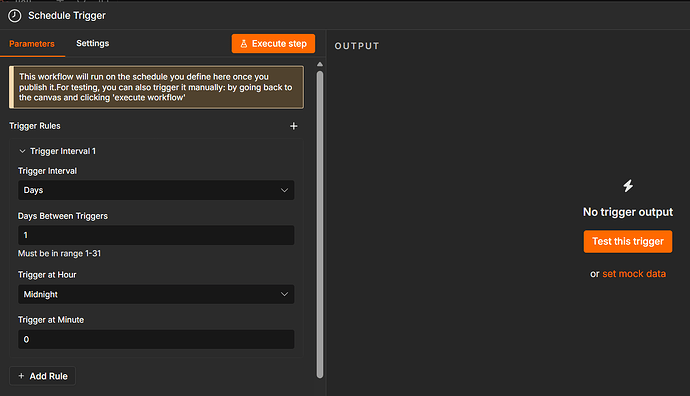
Task: Click the workflow schedule notice banner
Action: point(156,87)
